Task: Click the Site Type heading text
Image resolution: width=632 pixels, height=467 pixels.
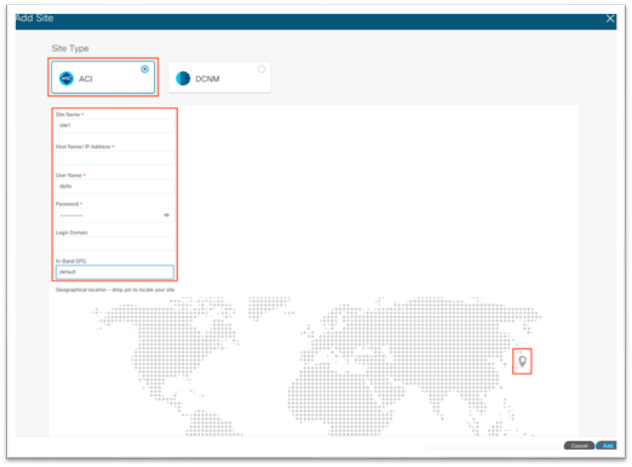Action: pos(70,48)
